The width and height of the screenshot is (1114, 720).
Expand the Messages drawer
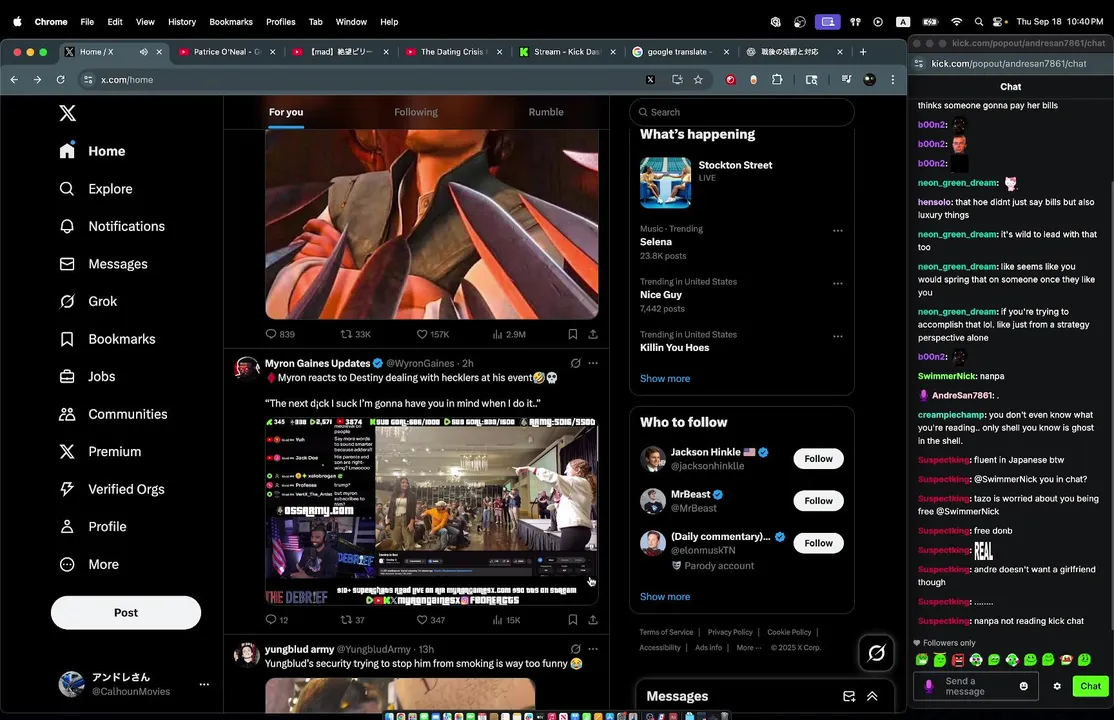tap(872, 697)
